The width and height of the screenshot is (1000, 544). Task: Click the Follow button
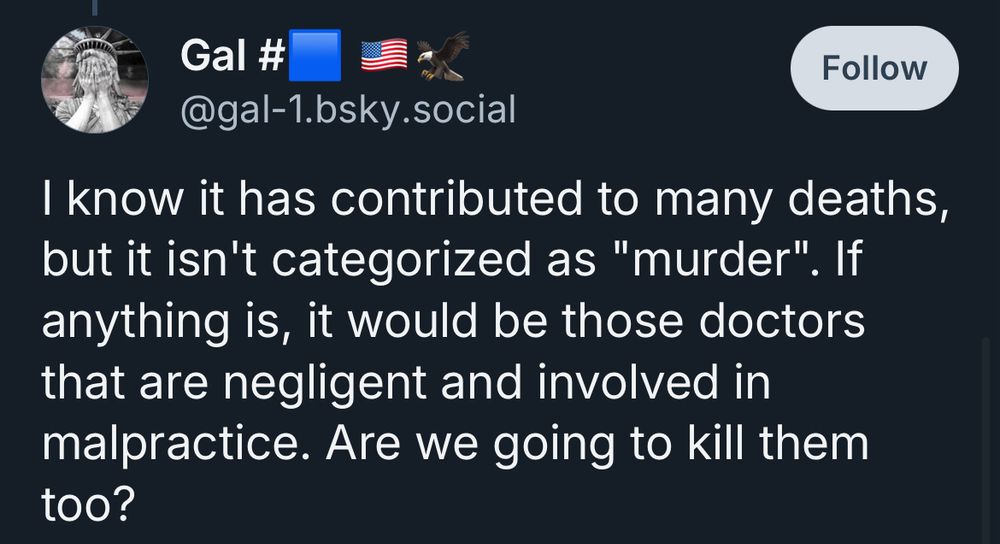pos(874,68)
